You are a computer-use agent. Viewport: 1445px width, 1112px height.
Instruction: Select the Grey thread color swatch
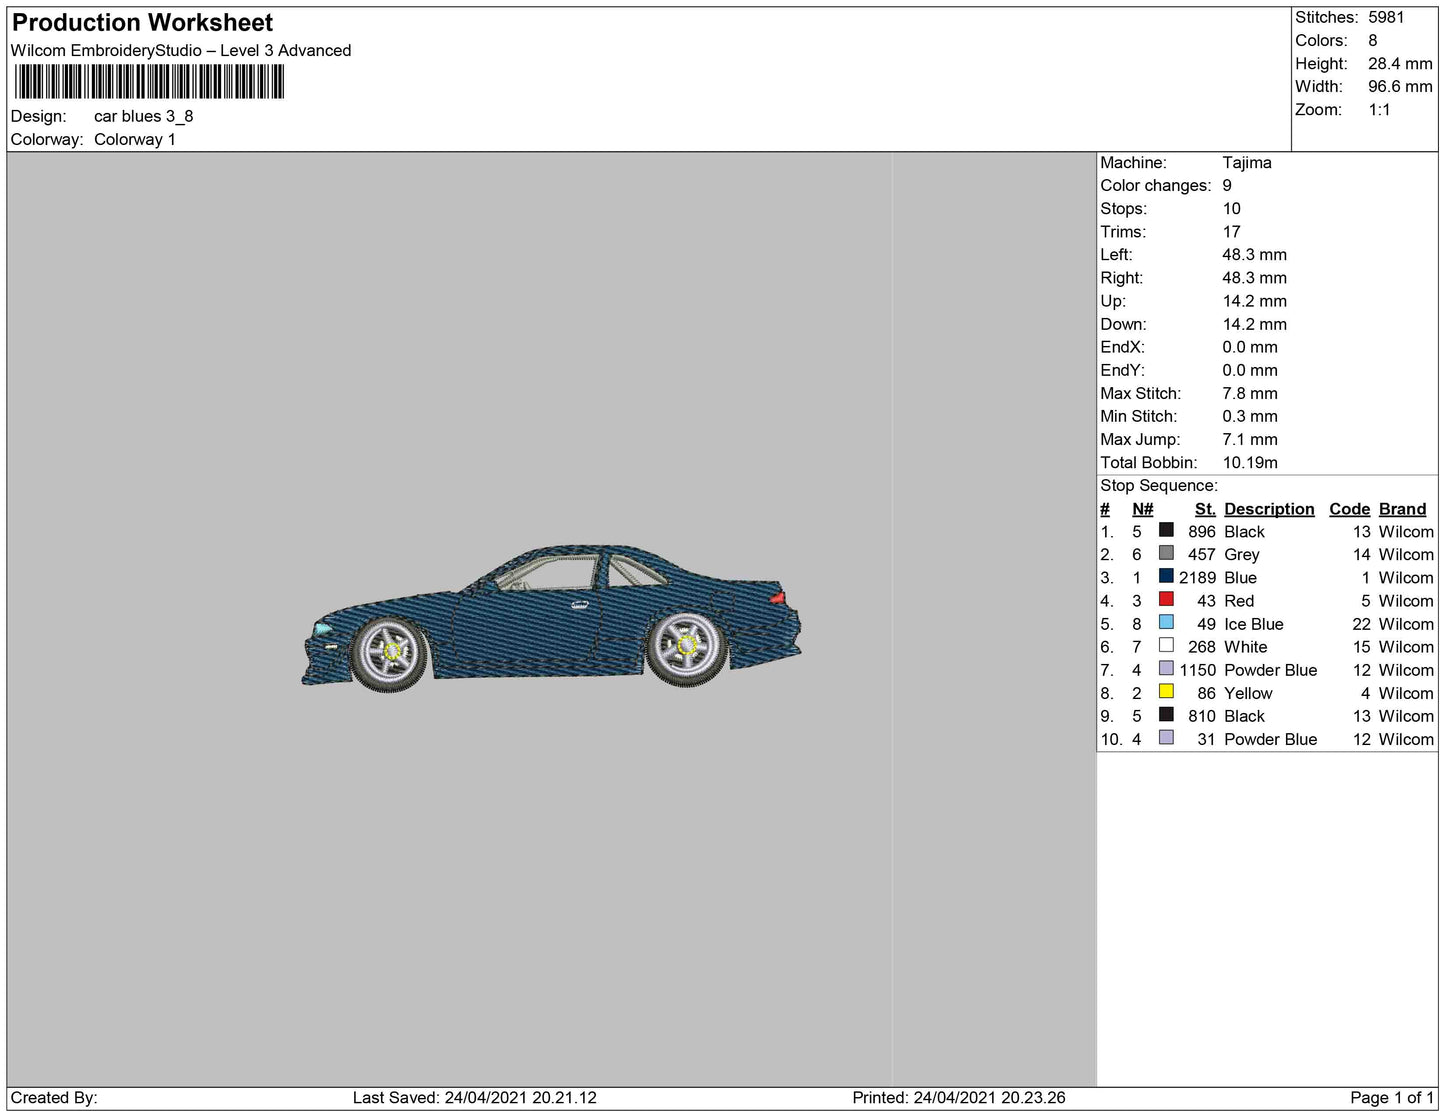(1166, 553)
